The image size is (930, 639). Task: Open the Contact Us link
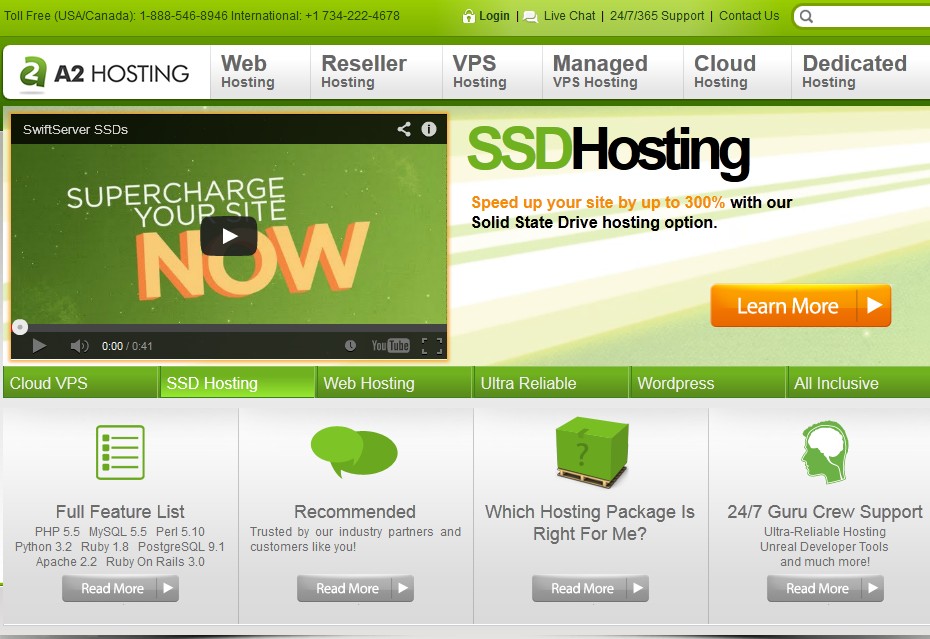pos(749,16)
